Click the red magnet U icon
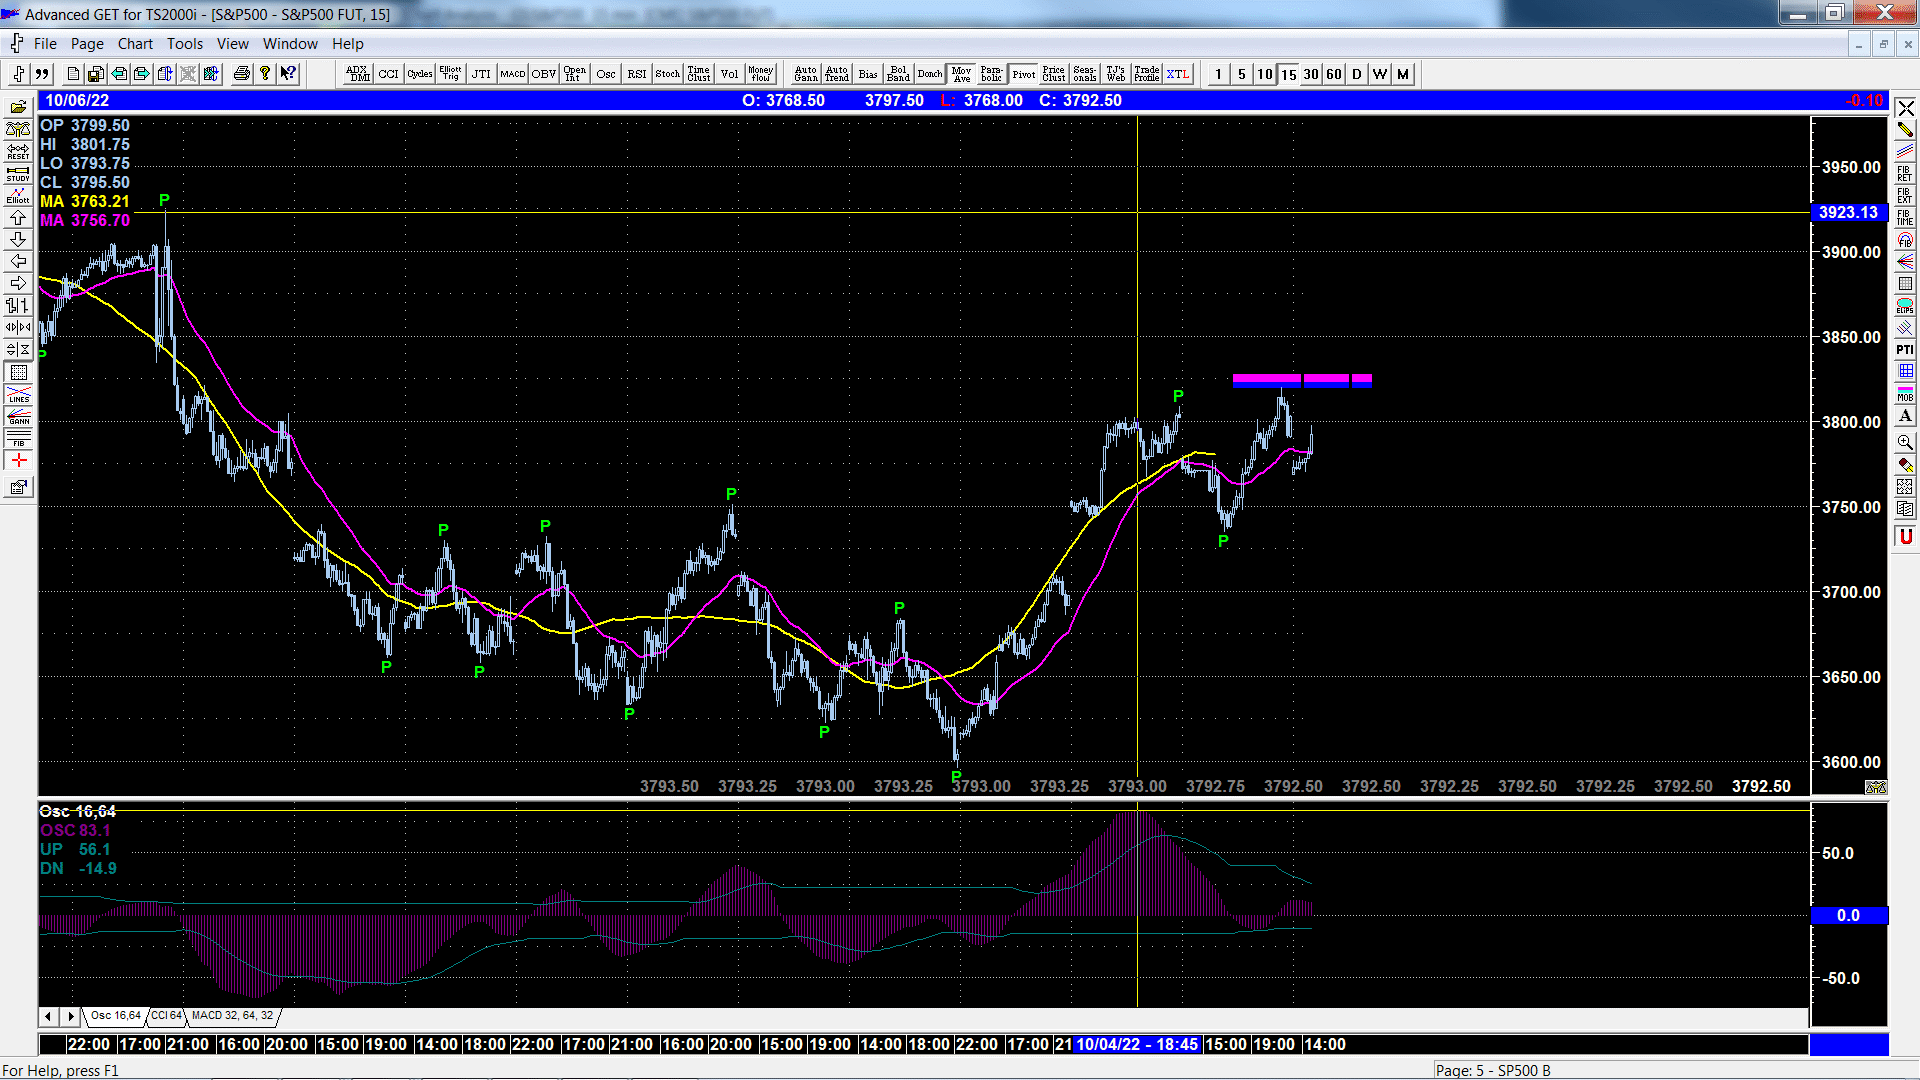Viewport: 1920px width, 1080px height. [1905, 537]
